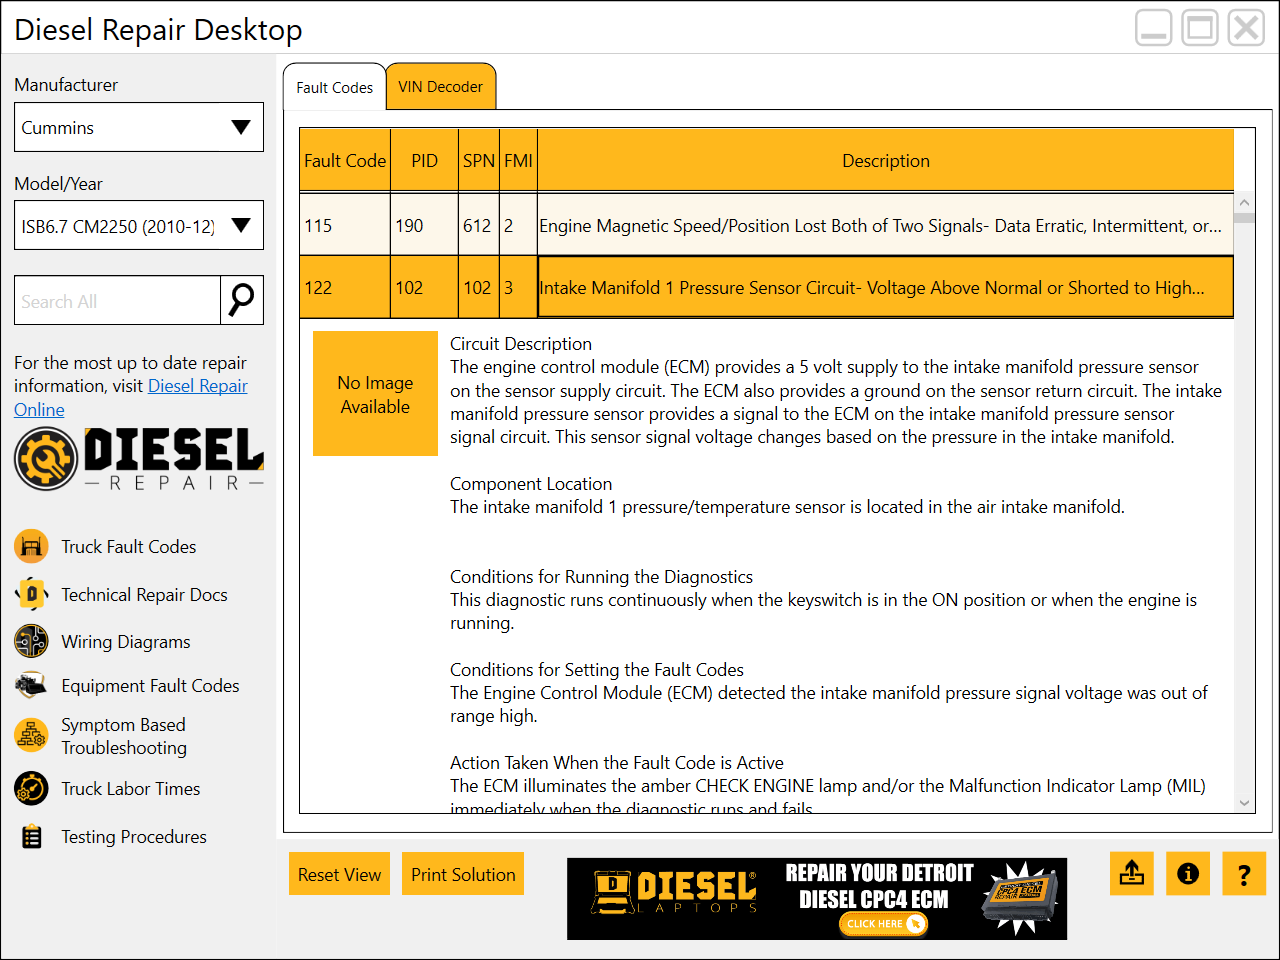Image resolution: width=1280 pixels, height=960 pixels.
Task: Click the help question mark icon
Action: [1244, 873]
